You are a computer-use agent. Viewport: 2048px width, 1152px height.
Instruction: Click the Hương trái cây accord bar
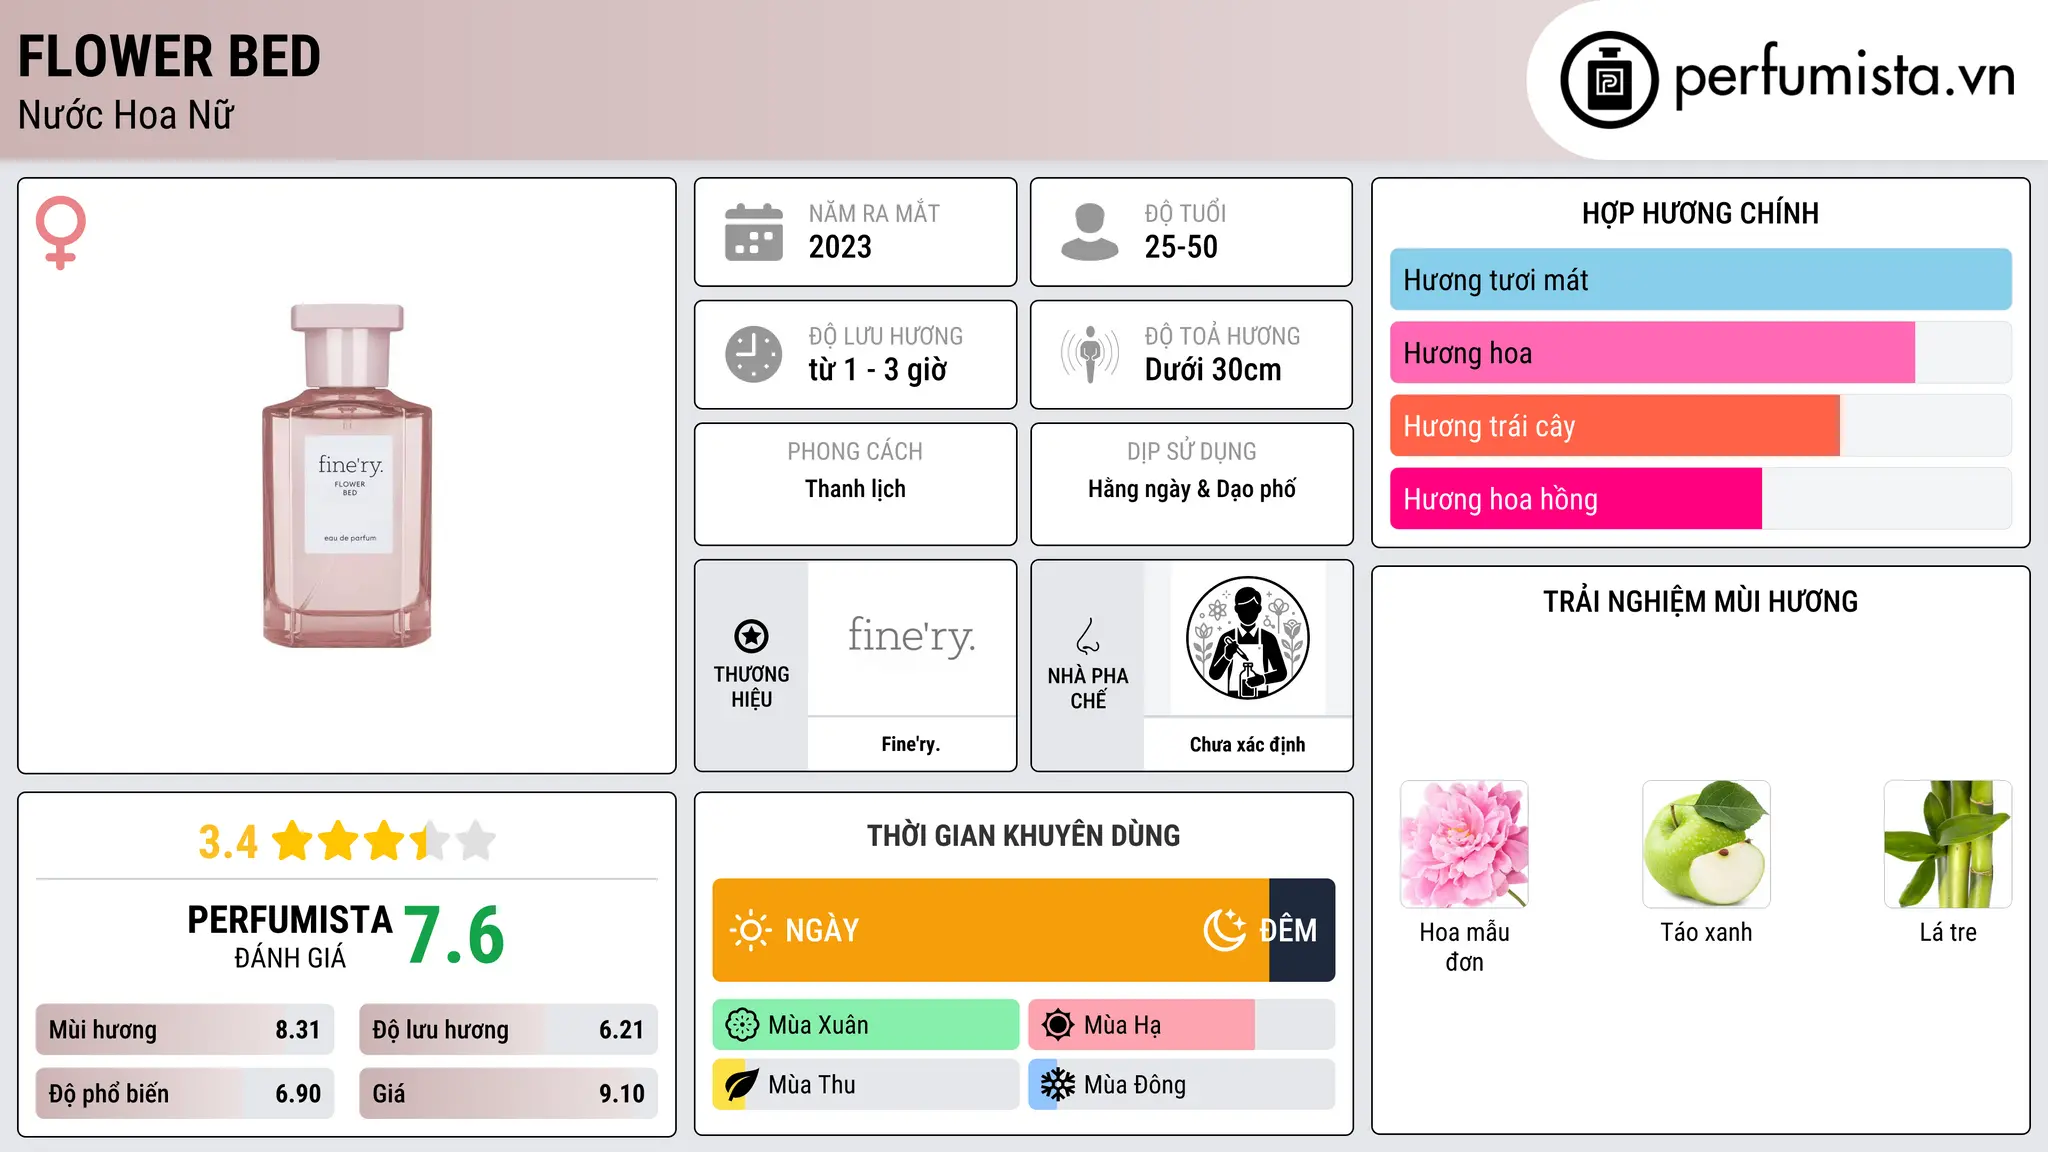pyautogui.click(x=1700, y=426)
